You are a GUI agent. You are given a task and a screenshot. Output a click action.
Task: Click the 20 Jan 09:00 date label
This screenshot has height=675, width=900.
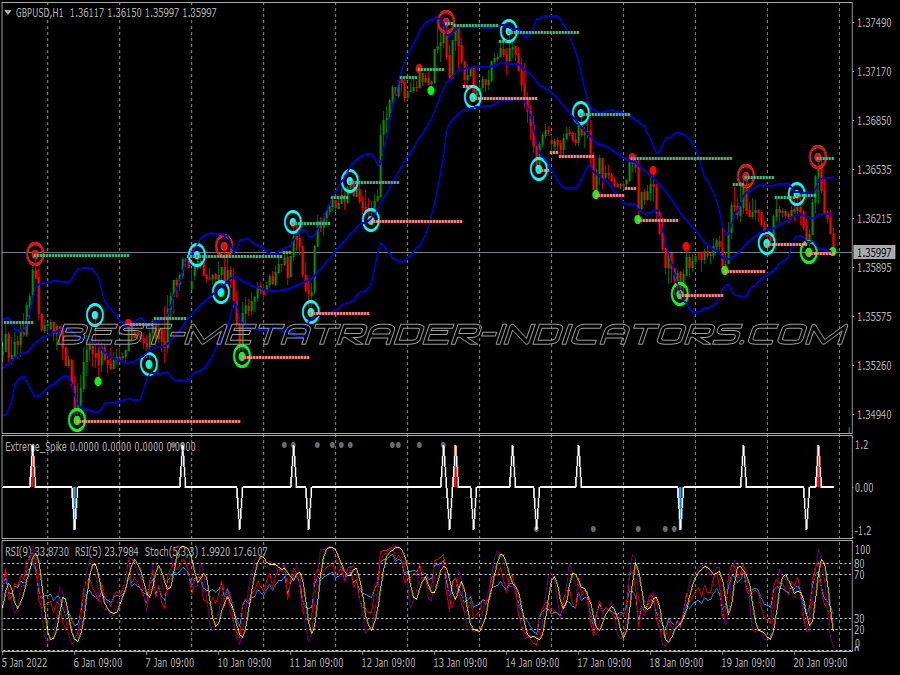820,663
